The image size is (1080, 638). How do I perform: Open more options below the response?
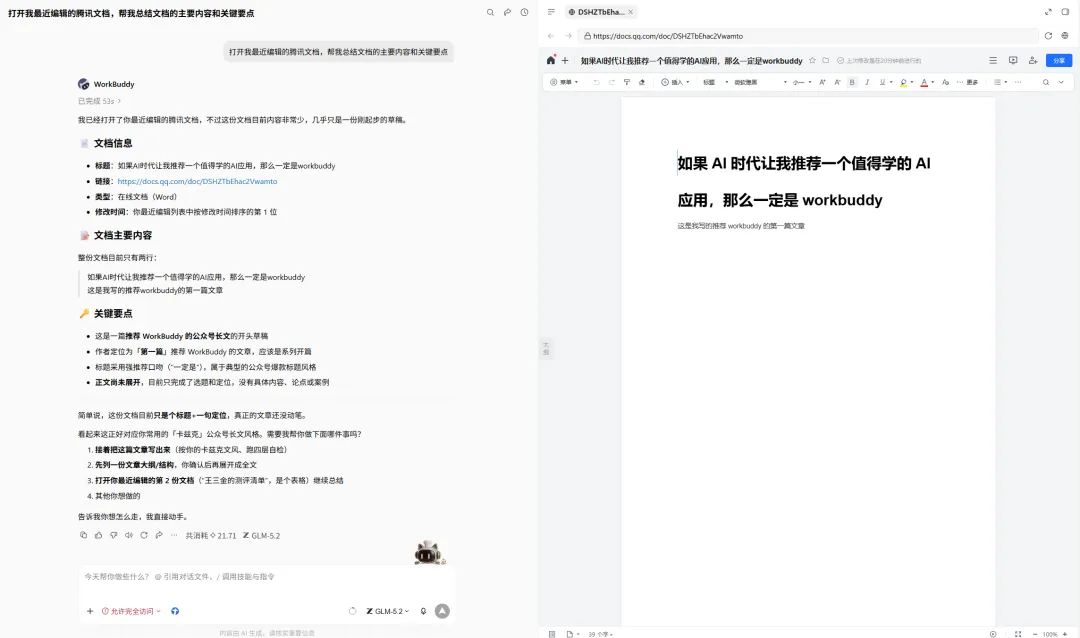174,535
